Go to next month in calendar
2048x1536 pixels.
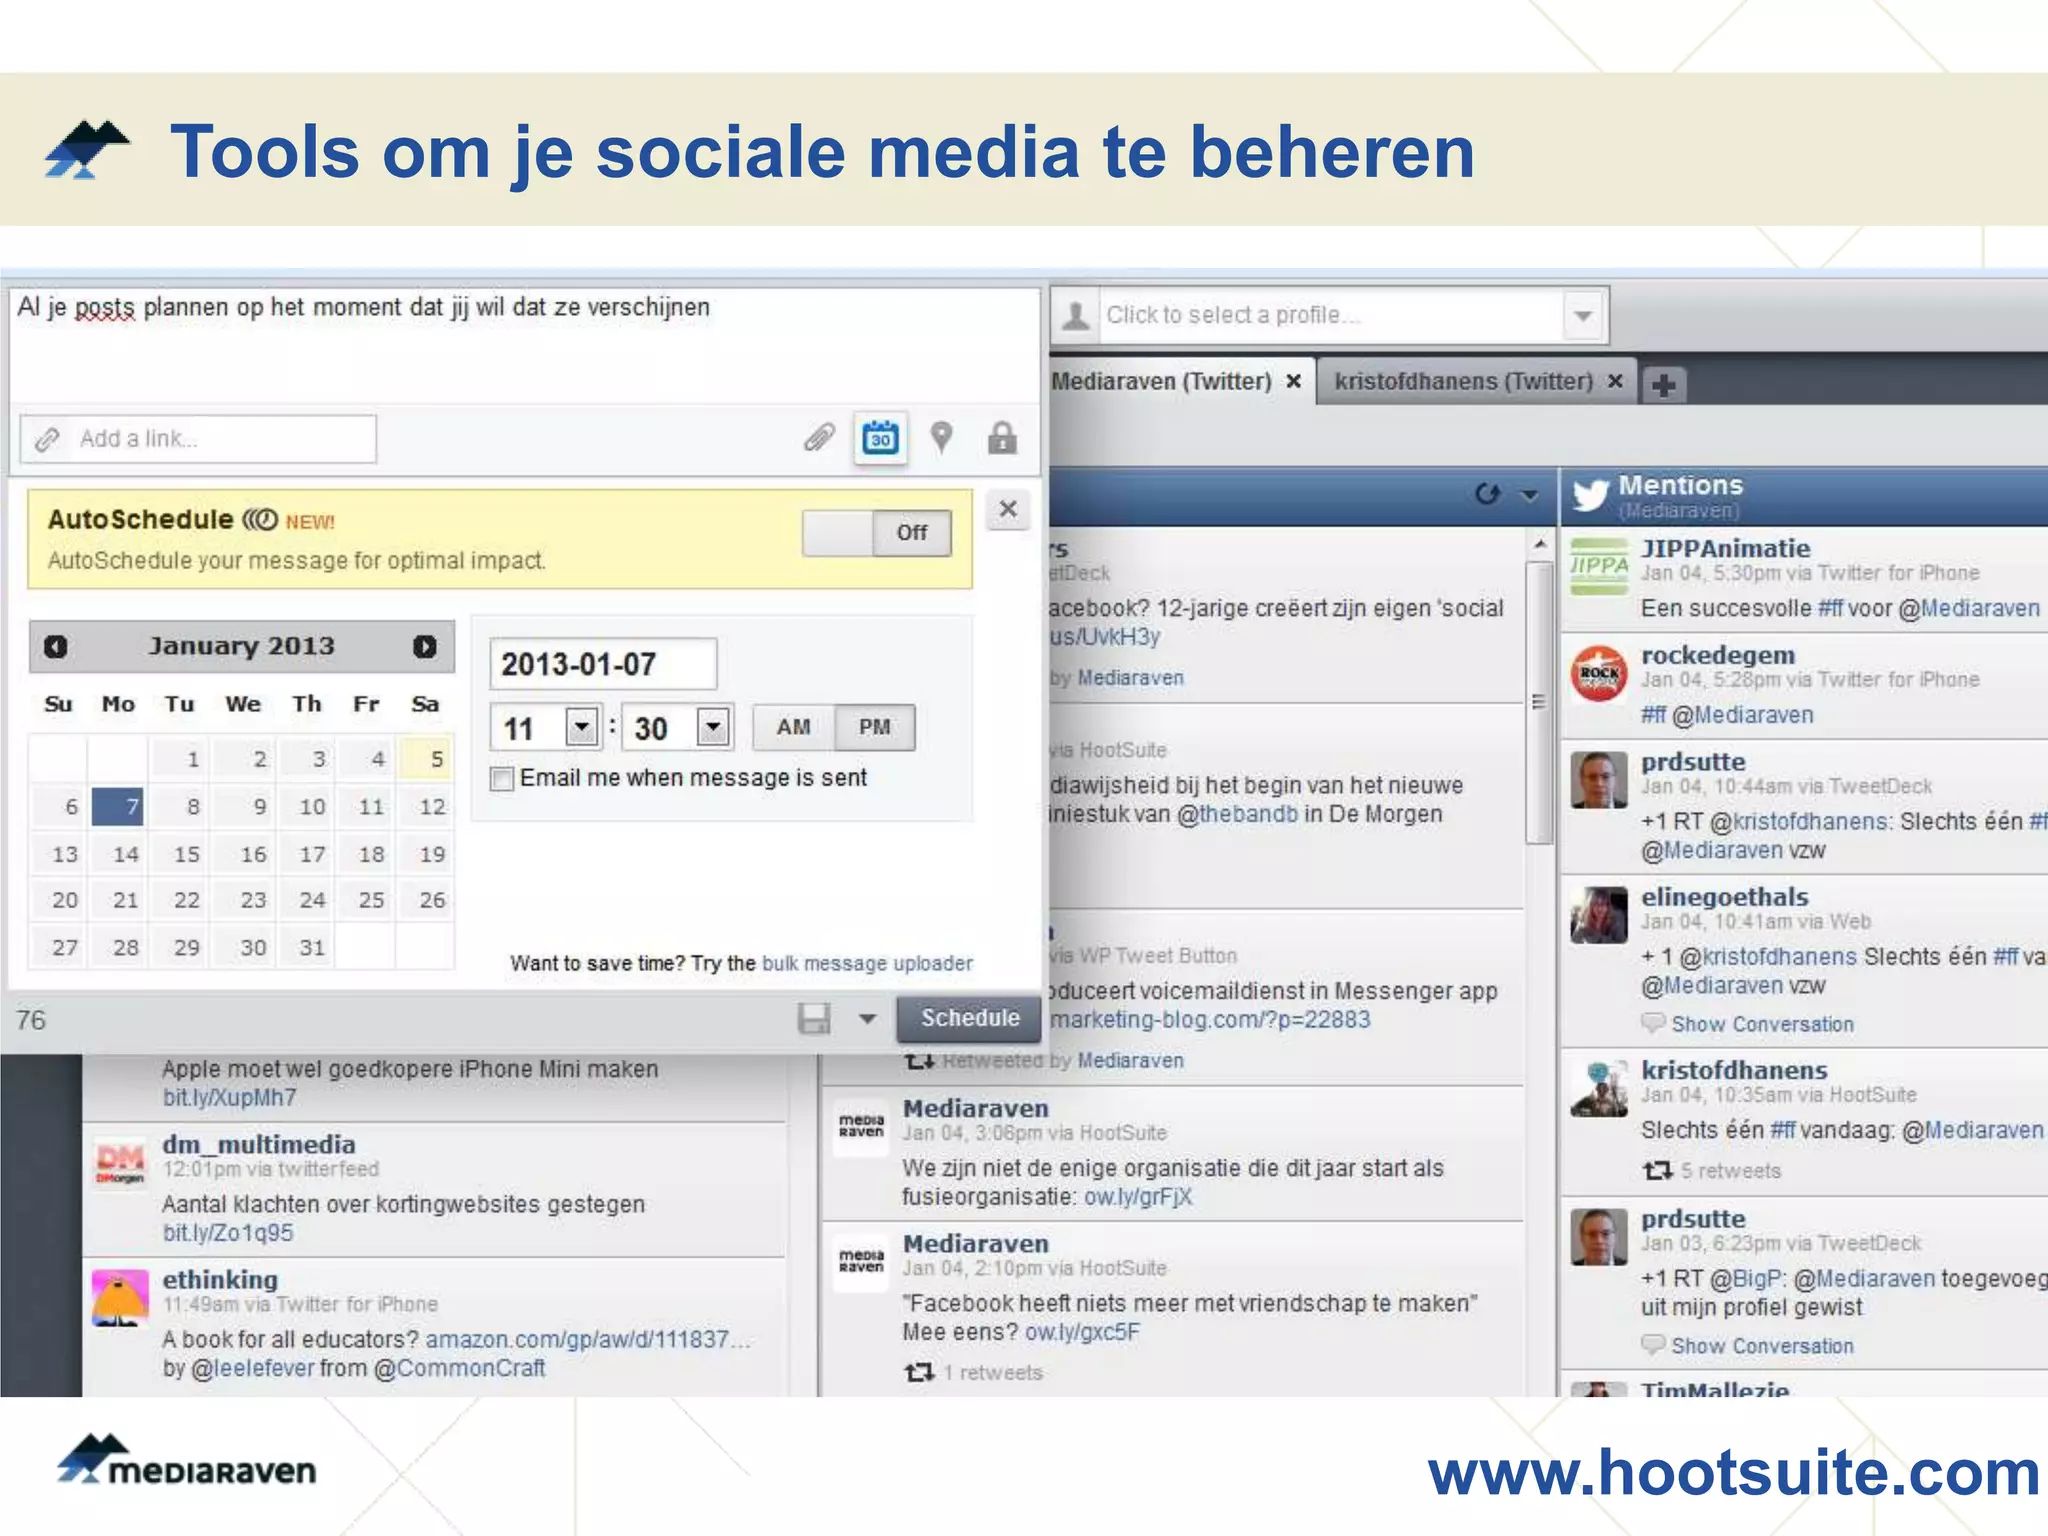425,647
